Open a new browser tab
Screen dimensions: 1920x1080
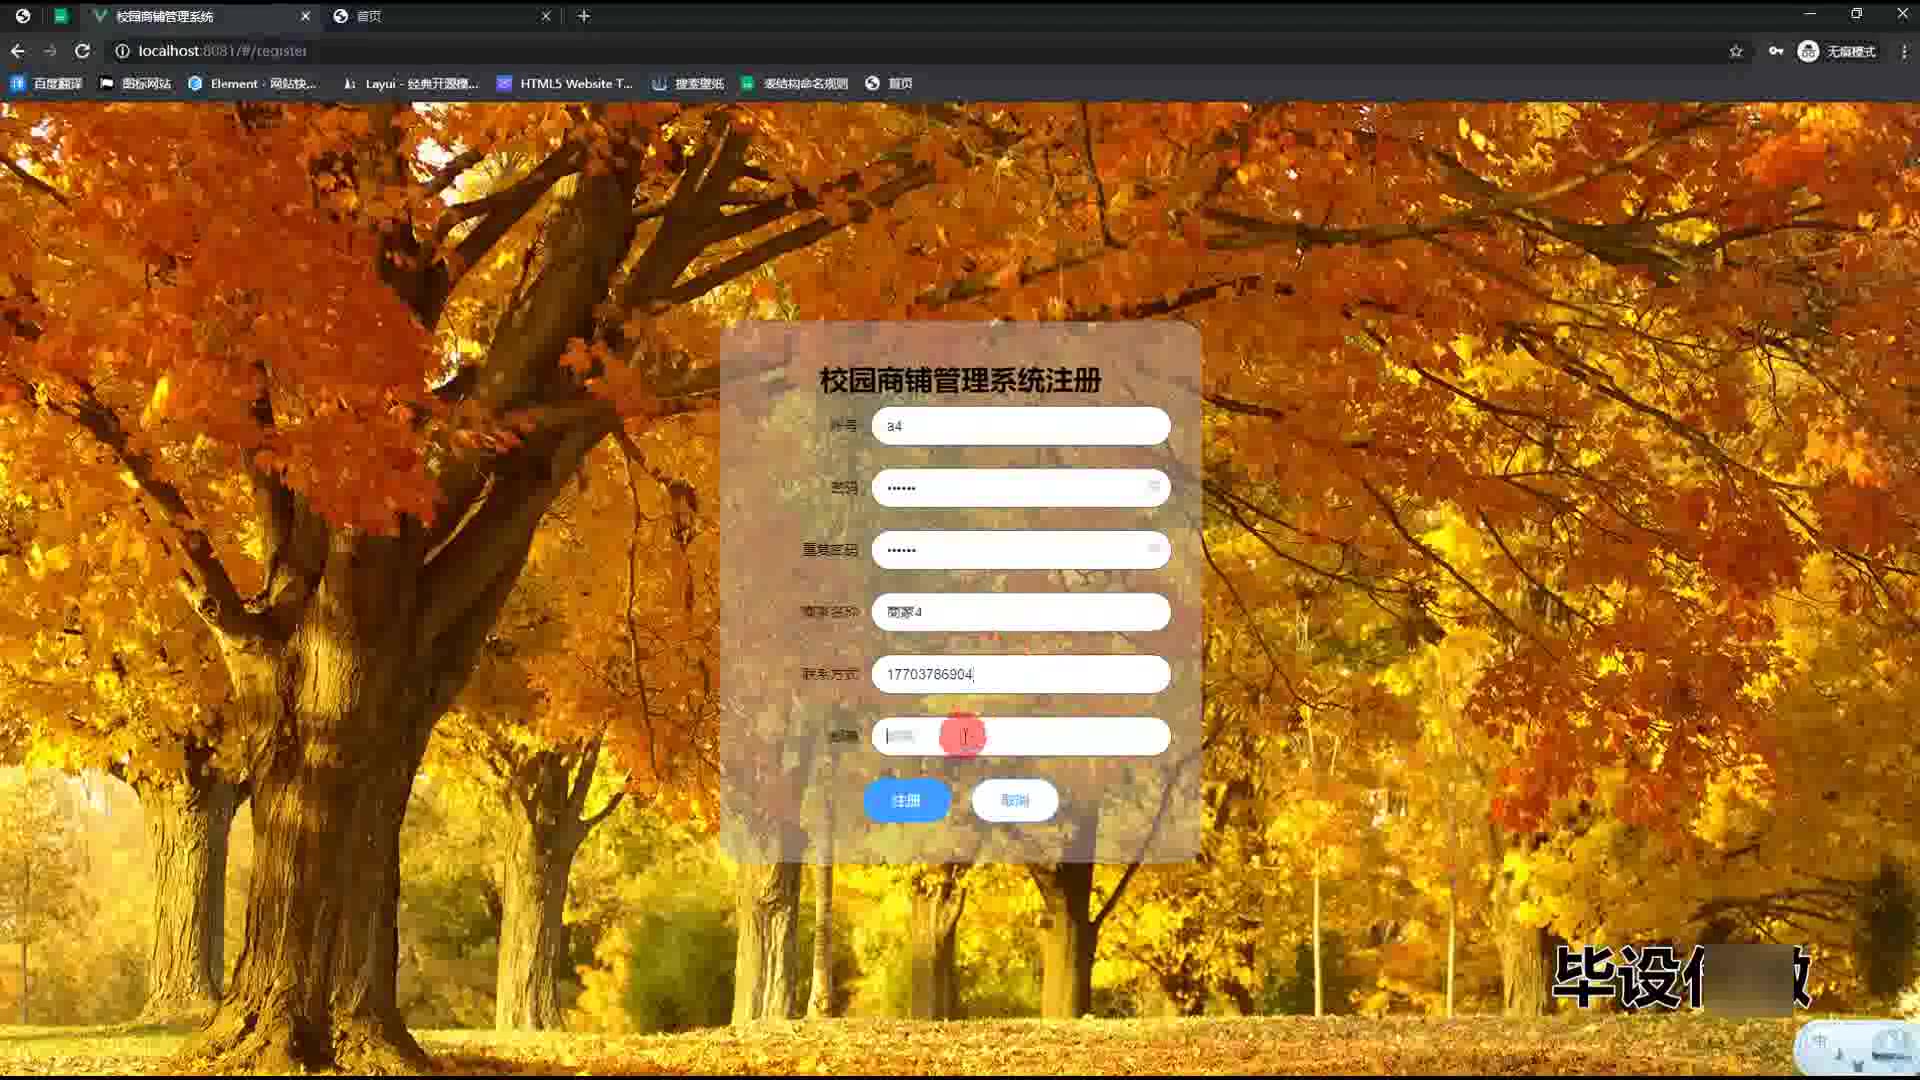click(x=584, y=16)
